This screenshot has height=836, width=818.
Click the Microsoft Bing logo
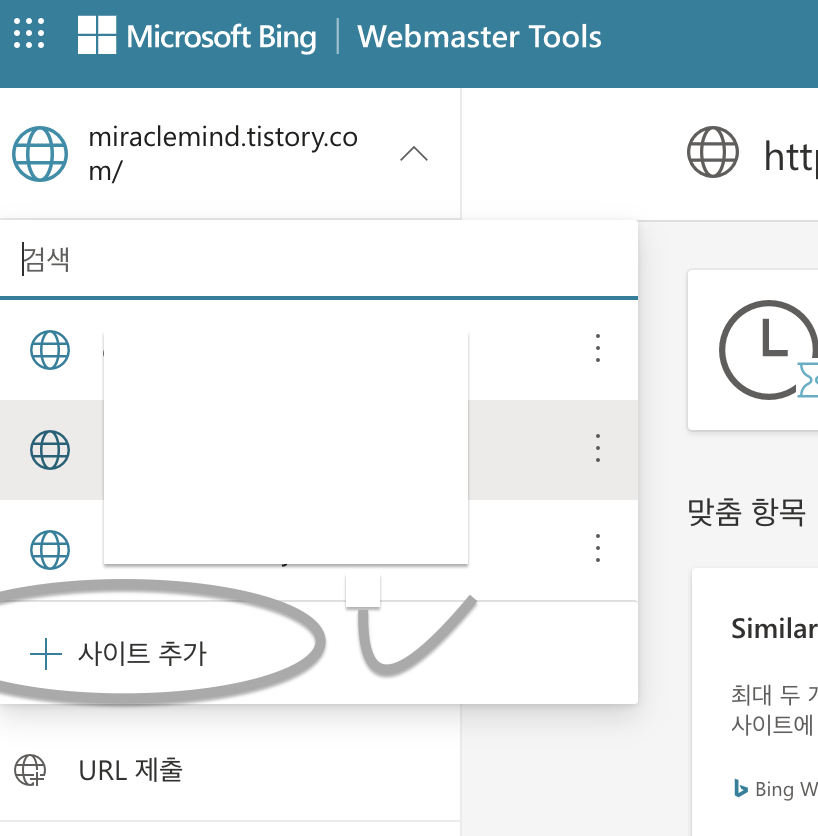(197, 35)
